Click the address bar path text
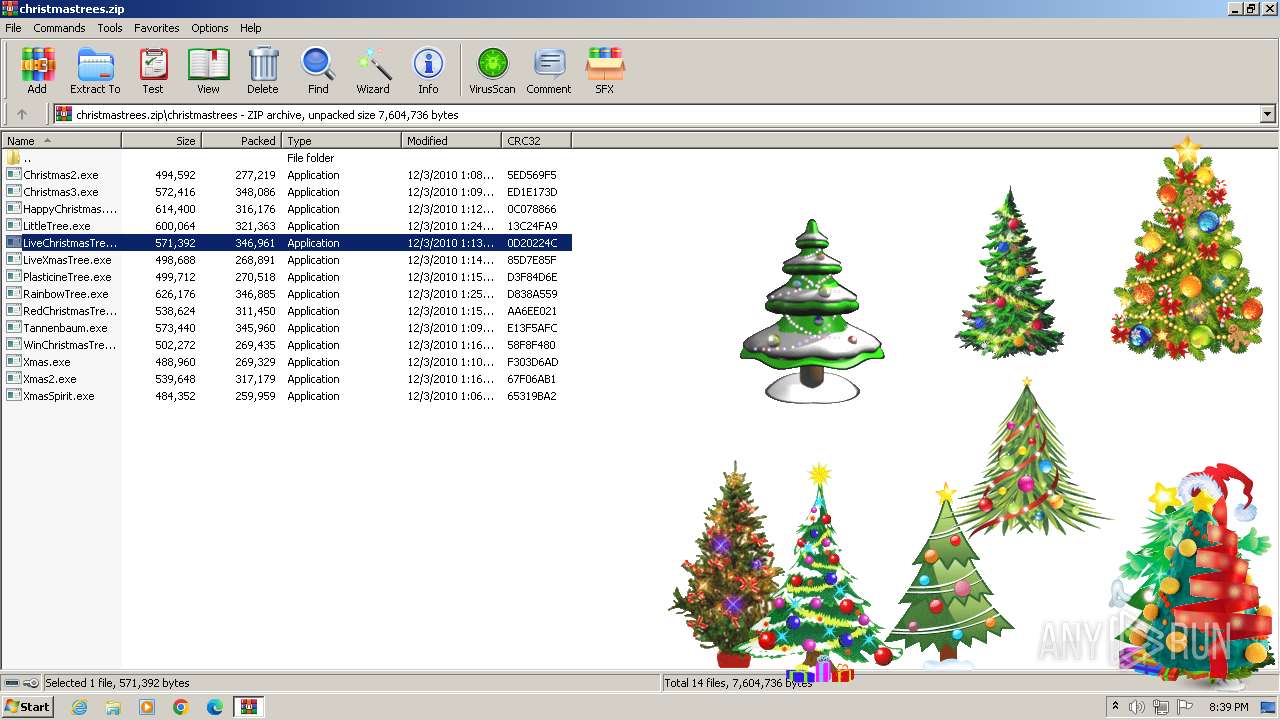The width and height of the screenshot is (1280, 720). [x=267, y=115]
